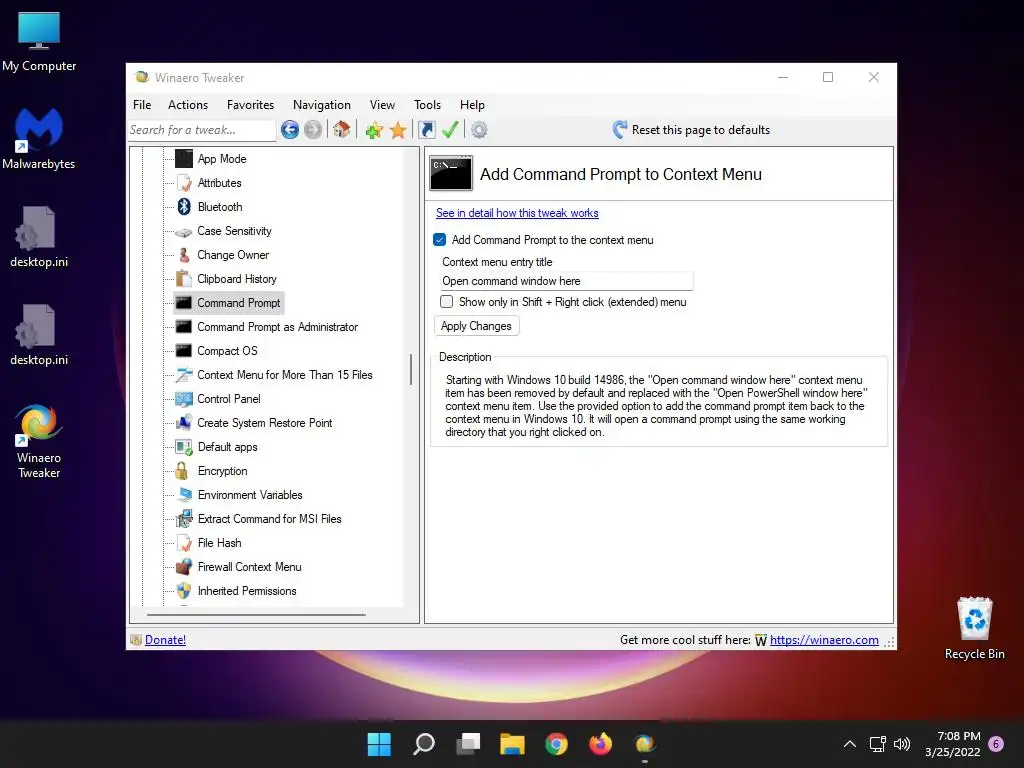Open the Recycle Bin desktop icon

click(x=974, y=628)
